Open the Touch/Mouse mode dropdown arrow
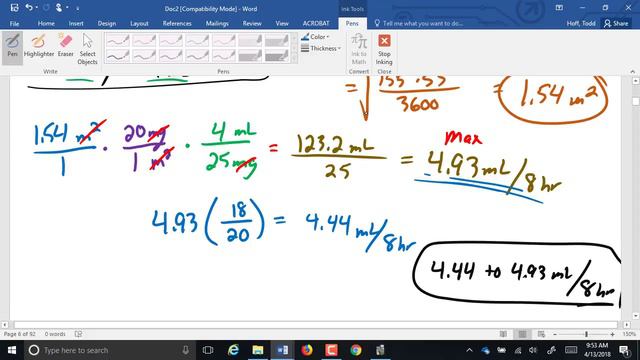Viewport: 640px width, 360px height. tap(67, 8)
